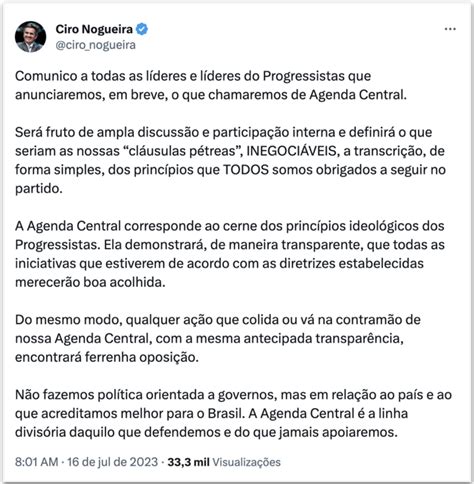The width and height of the screenshot is (474, 484).
Task: Click the Visualizações label
Action: tap(246, 462)
